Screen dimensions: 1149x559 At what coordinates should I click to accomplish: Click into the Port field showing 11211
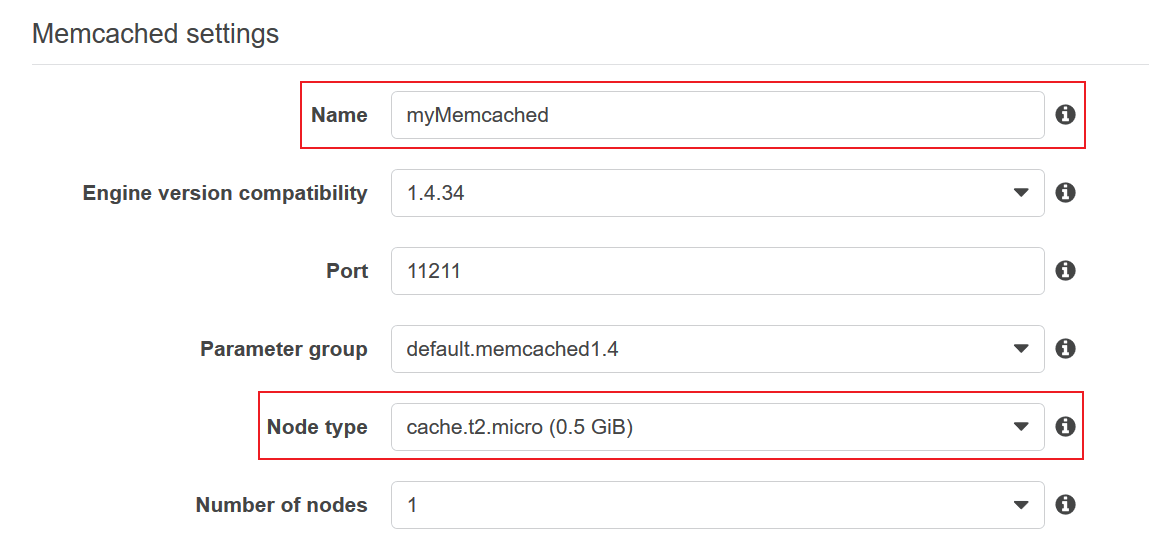coord(716,271)
